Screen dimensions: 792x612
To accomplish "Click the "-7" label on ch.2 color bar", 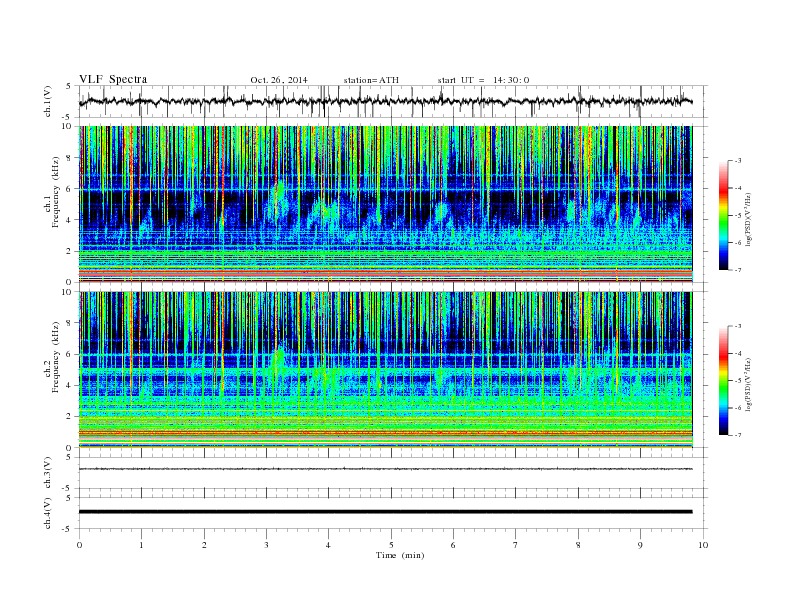I will (737, 435).
